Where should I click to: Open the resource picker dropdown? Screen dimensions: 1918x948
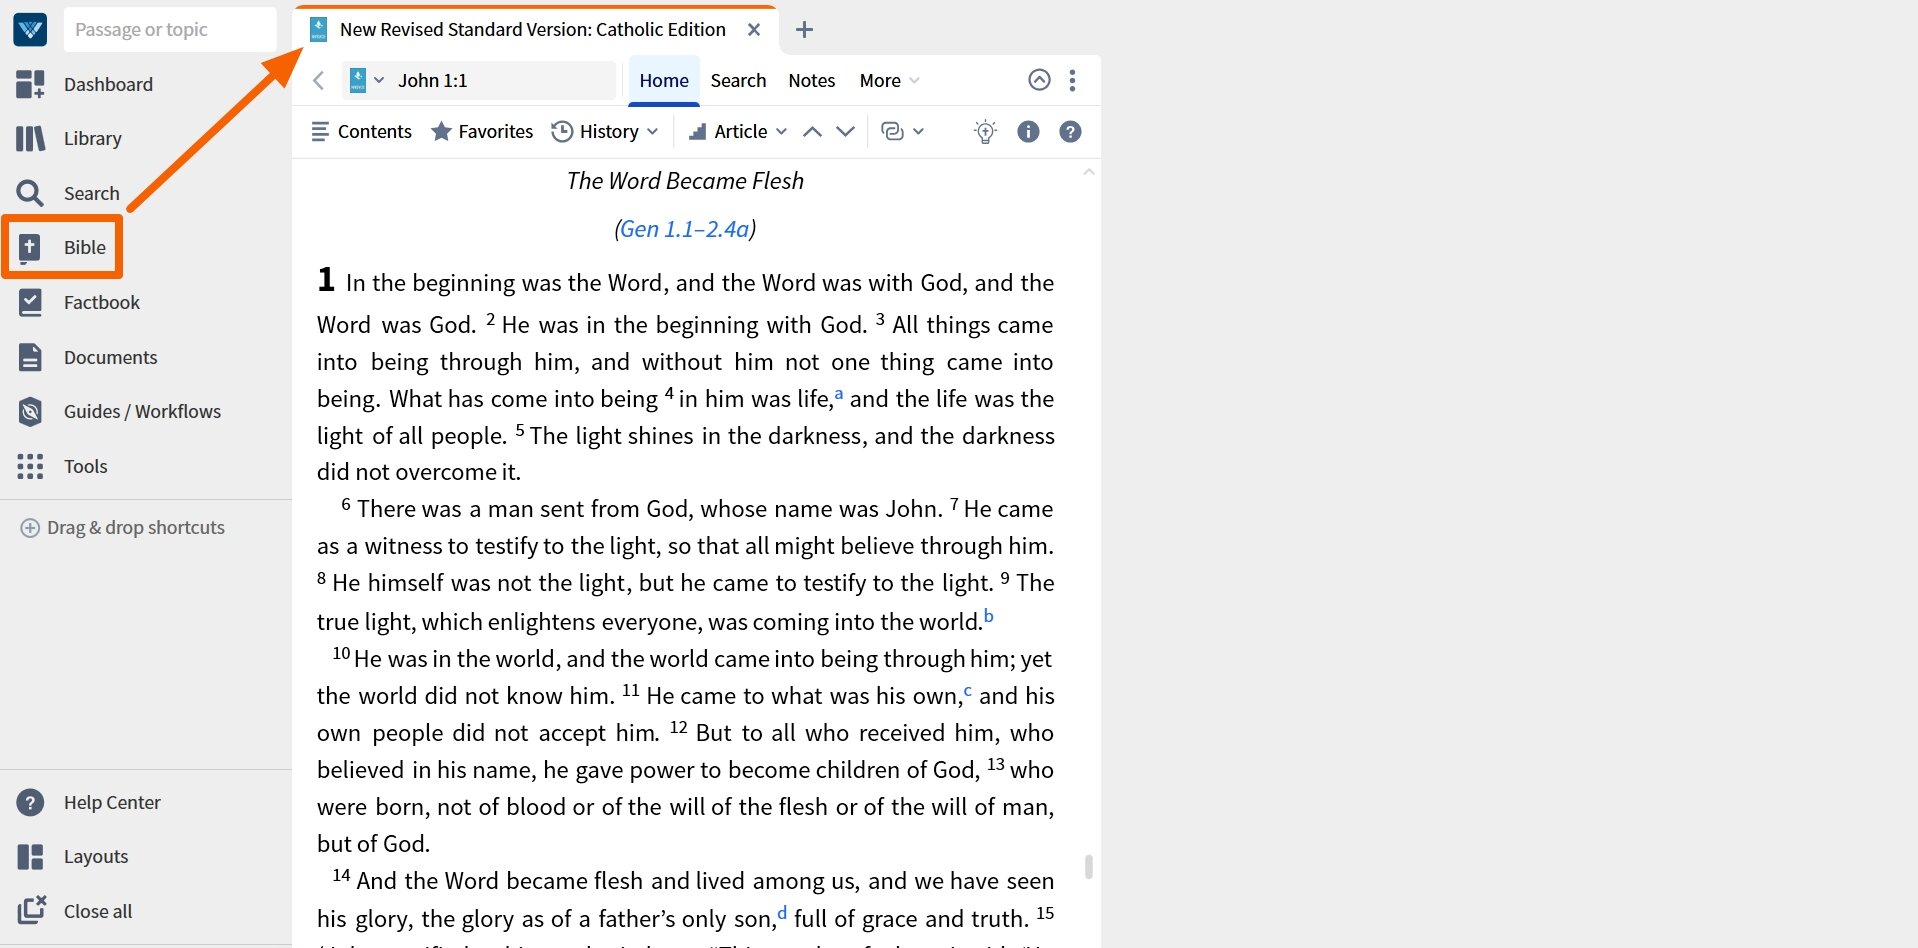[366, 80]
